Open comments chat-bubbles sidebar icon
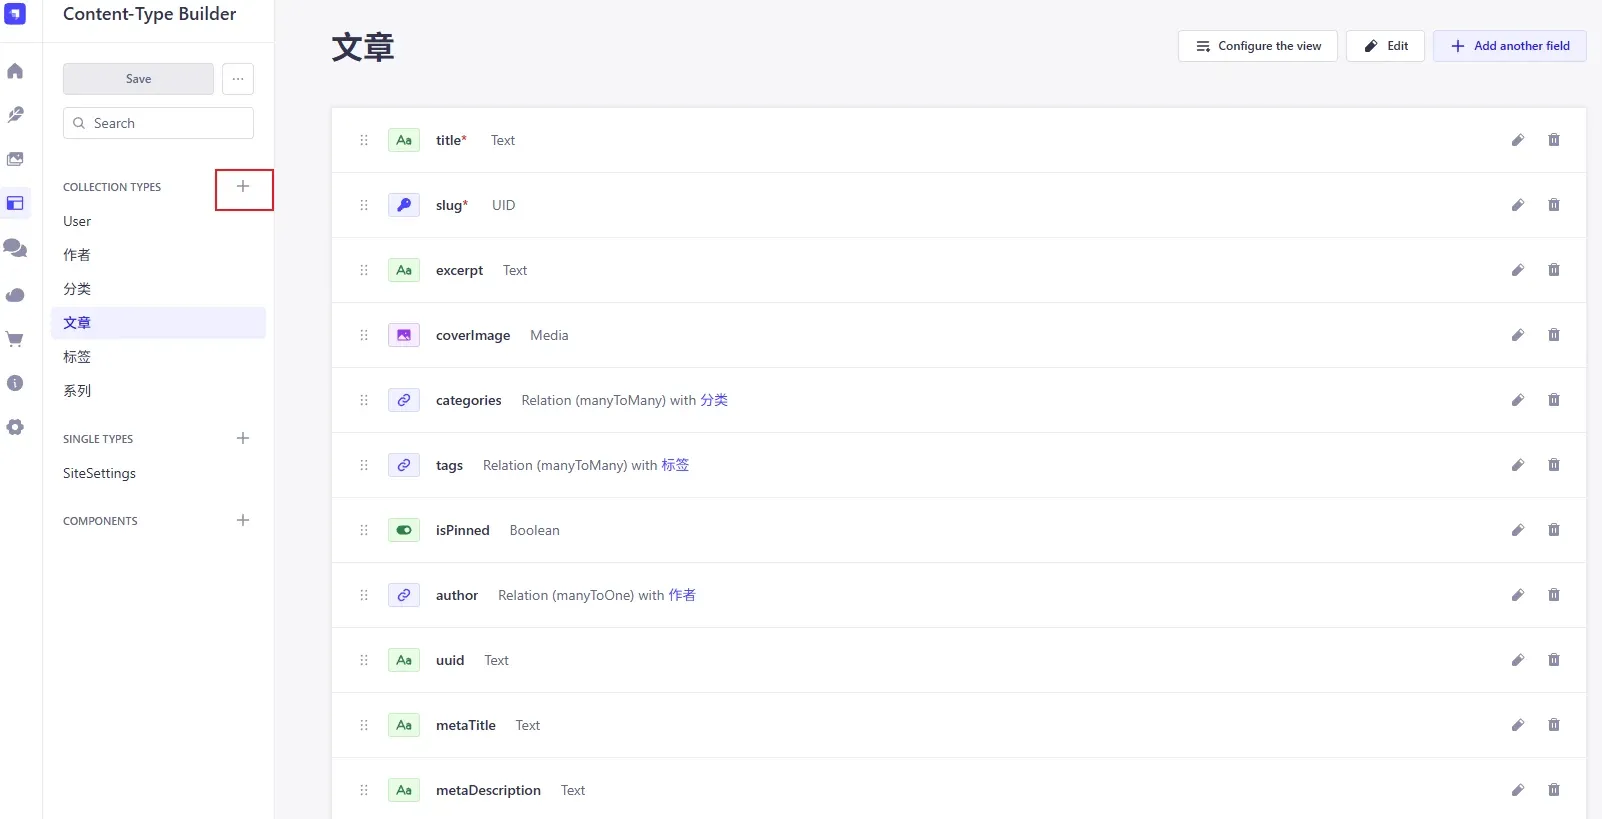Screen dimensions: 1602x819 point(15,247)
